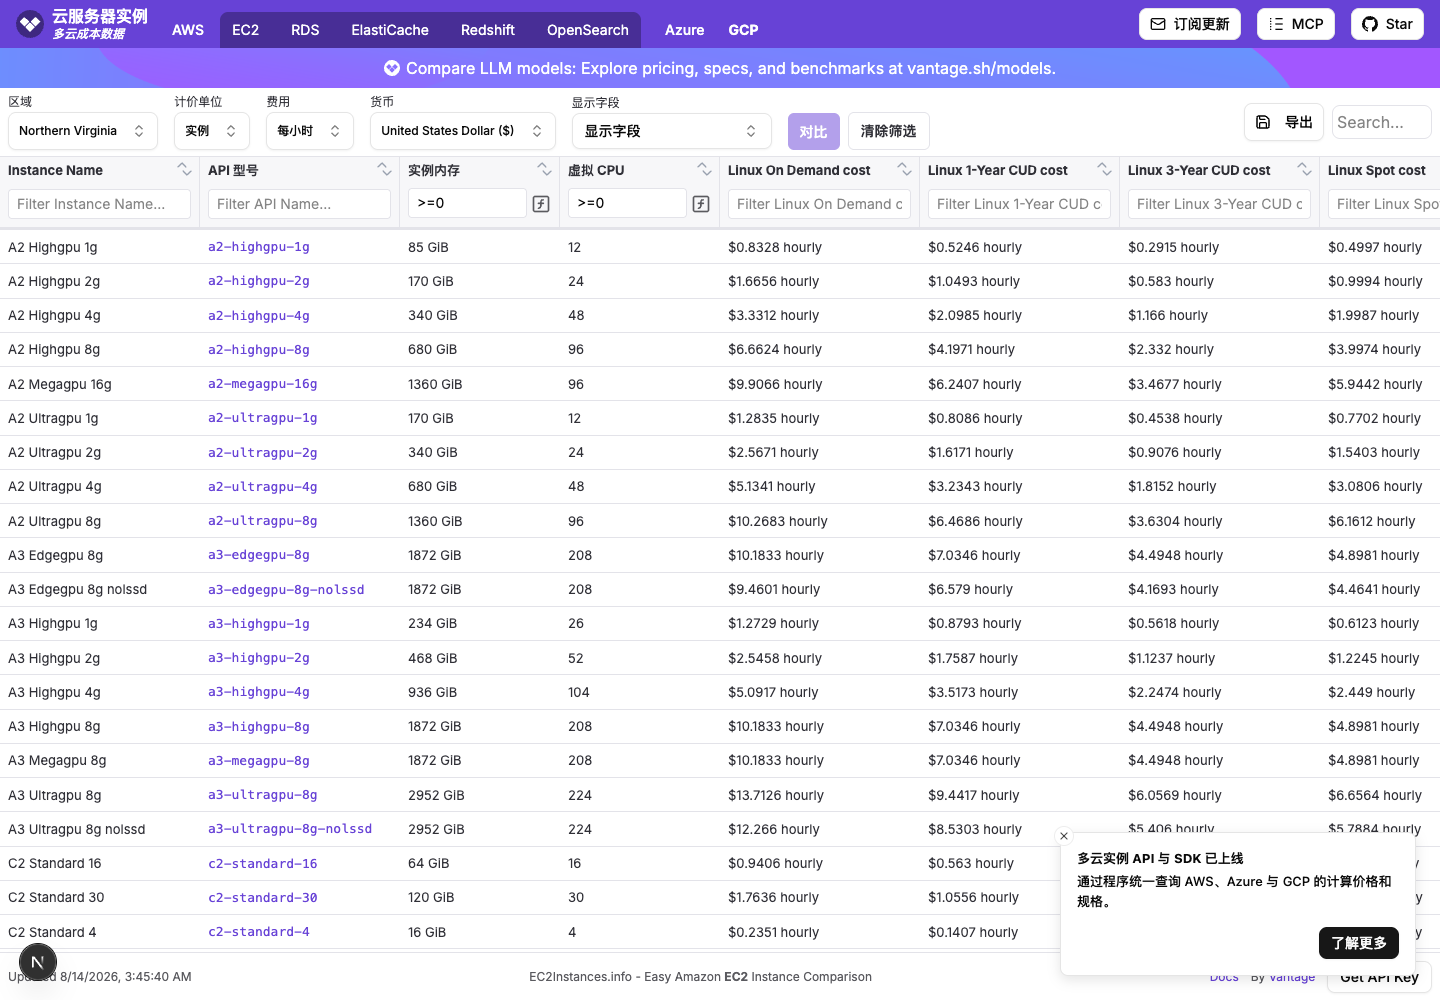
Task: Switch to the AWS tab
Action: 188,30
